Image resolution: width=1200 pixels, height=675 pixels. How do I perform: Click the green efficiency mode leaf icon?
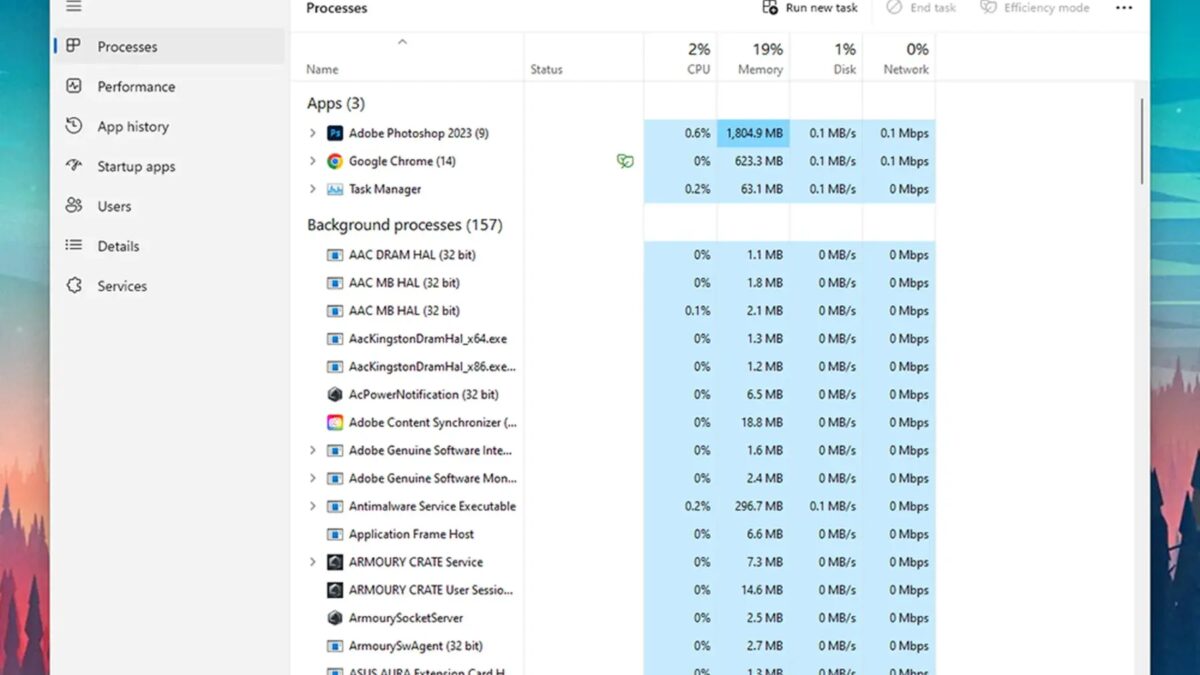pos(625,161)
